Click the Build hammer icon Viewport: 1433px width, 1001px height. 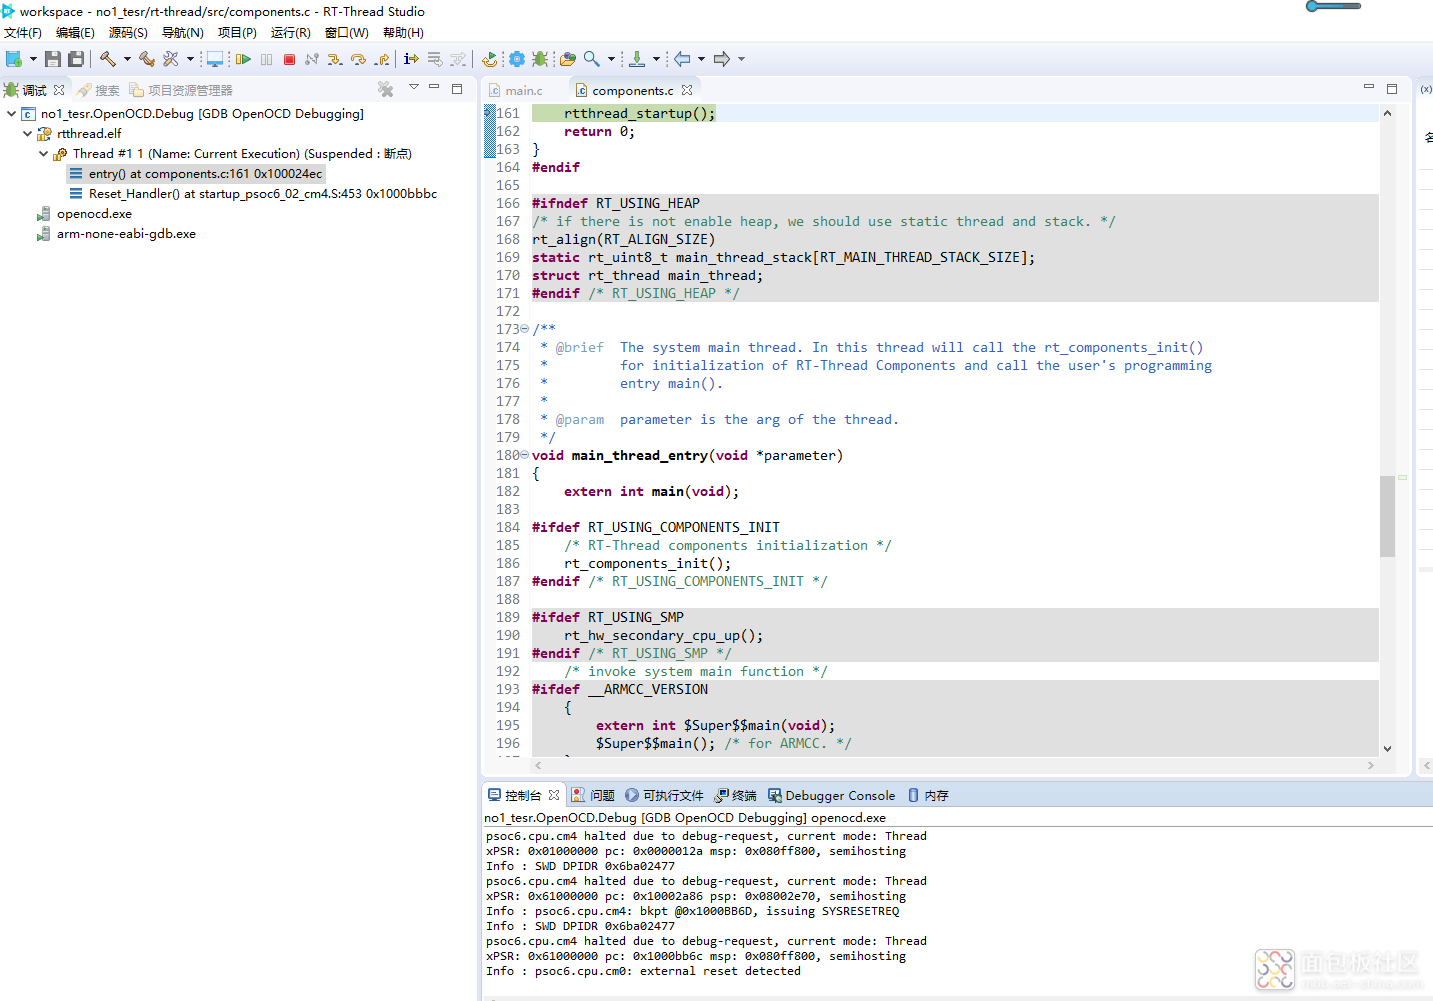pos(108,59)
